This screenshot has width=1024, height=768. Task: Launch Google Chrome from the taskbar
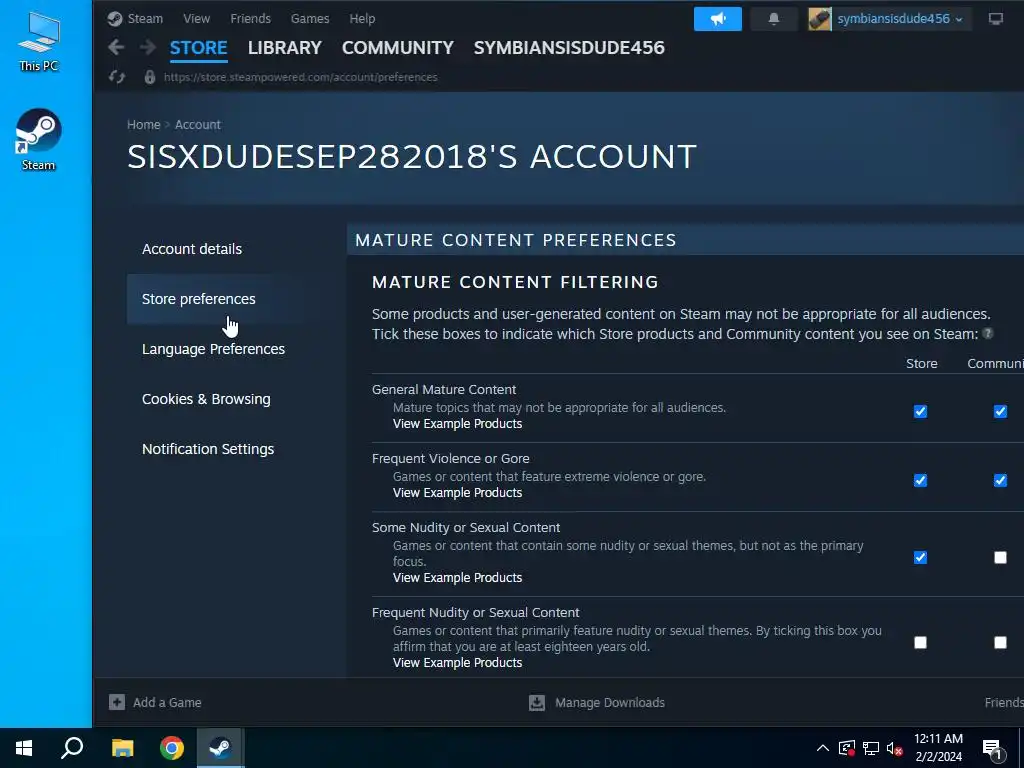click(x=172, y=748)
